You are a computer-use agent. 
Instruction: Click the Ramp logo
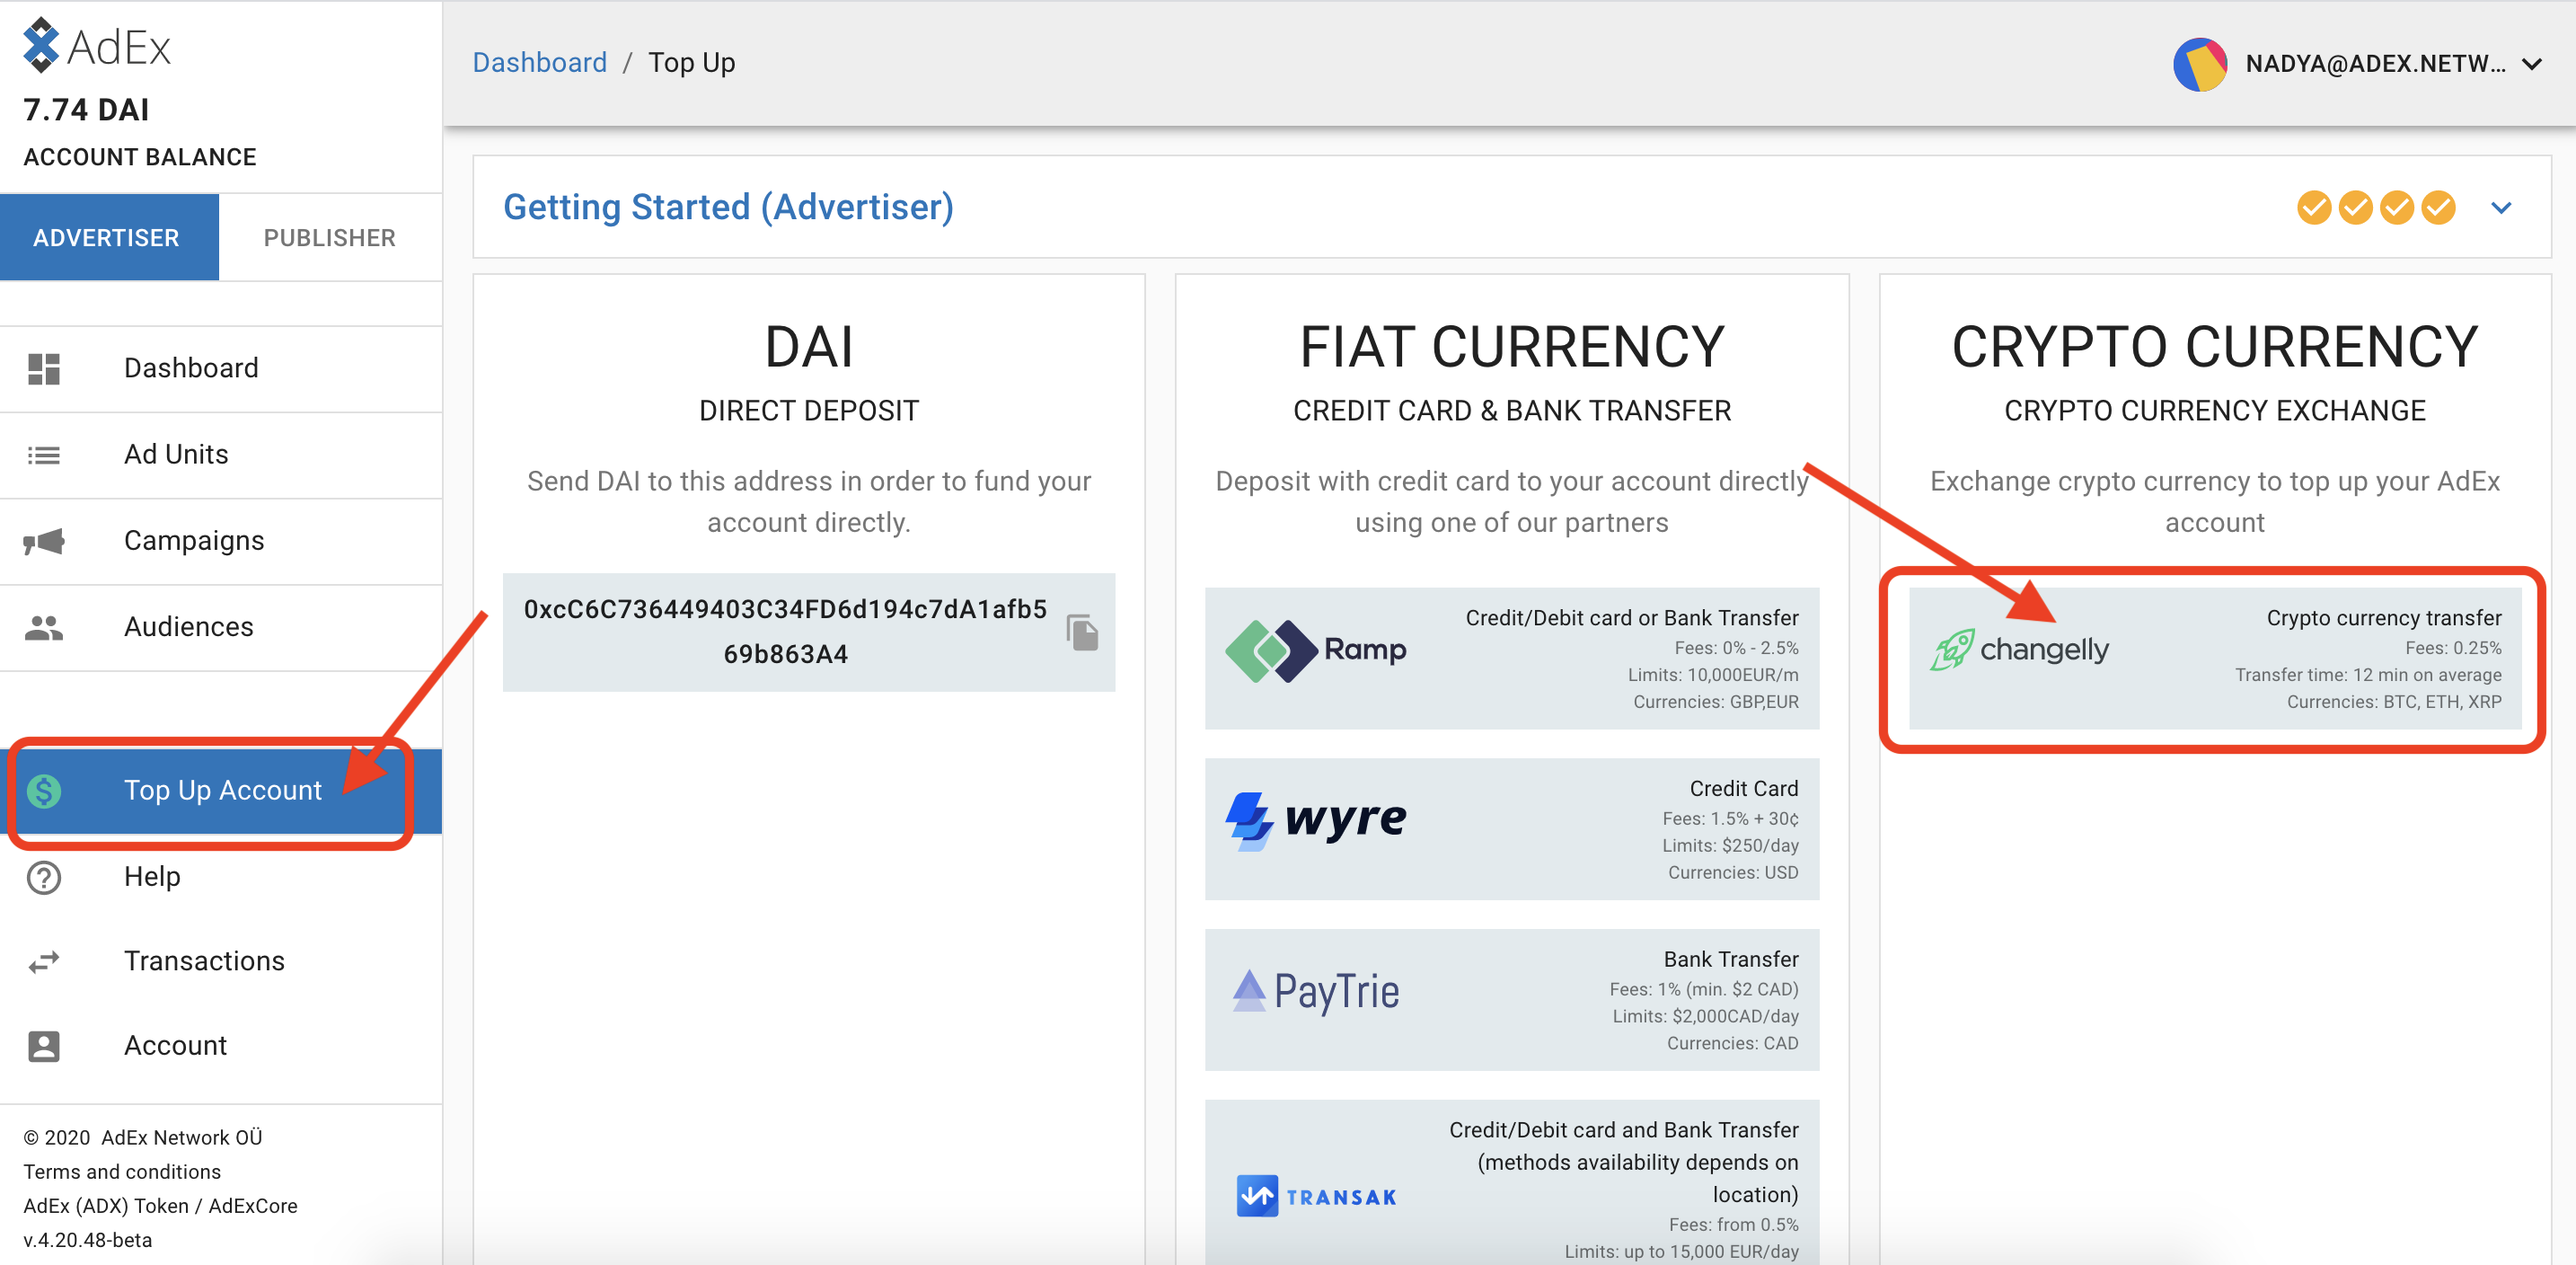(x=1316, y=650)
